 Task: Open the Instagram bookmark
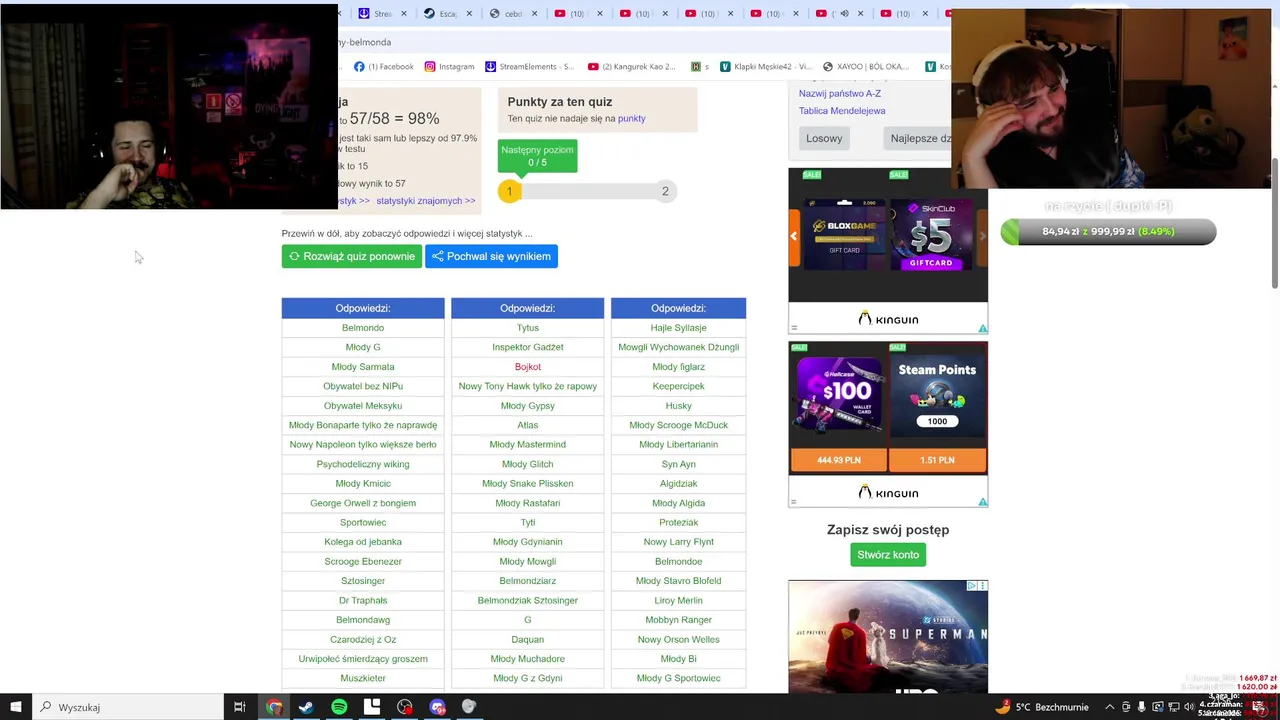pyautogui.click(x=449, y=67)
